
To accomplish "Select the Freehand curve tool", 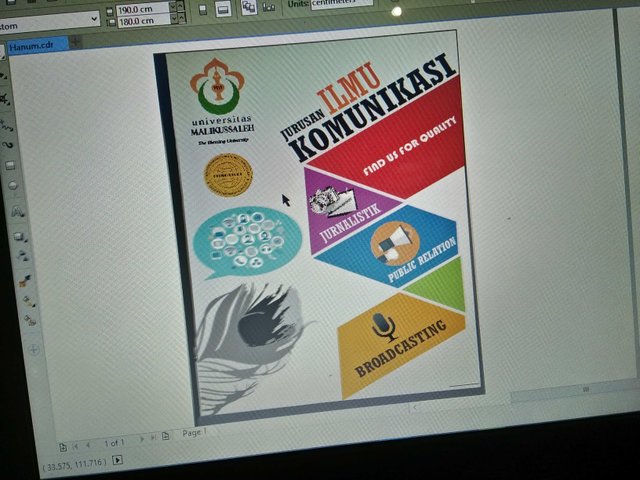I will coord(7,124).
